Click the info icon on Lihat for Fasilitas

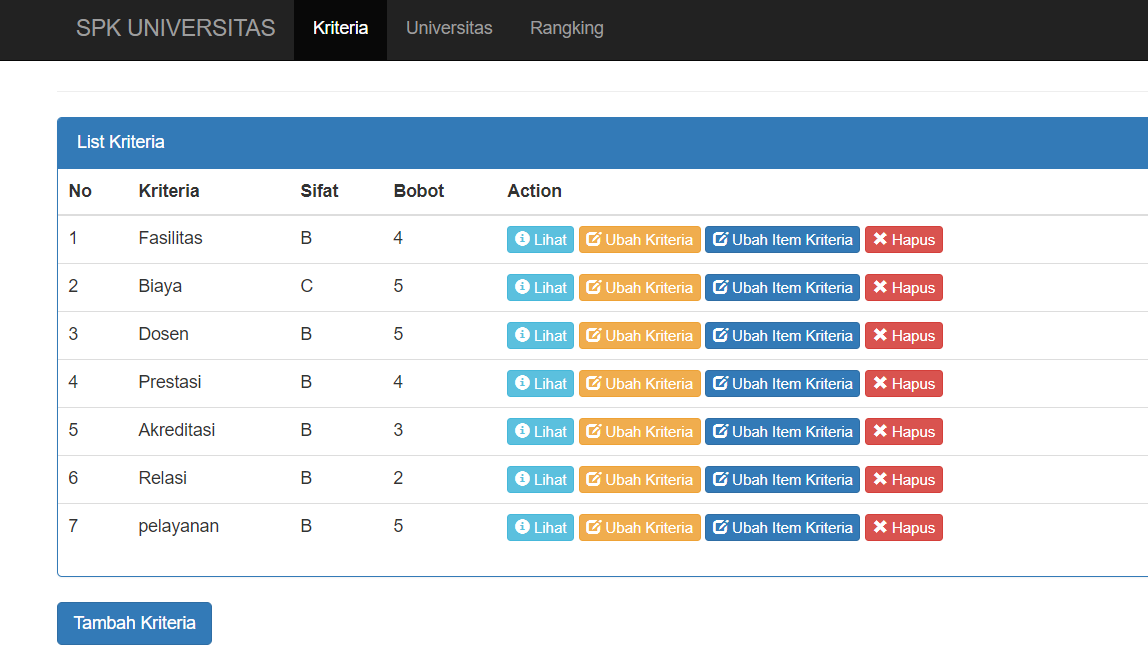(522, 239)
